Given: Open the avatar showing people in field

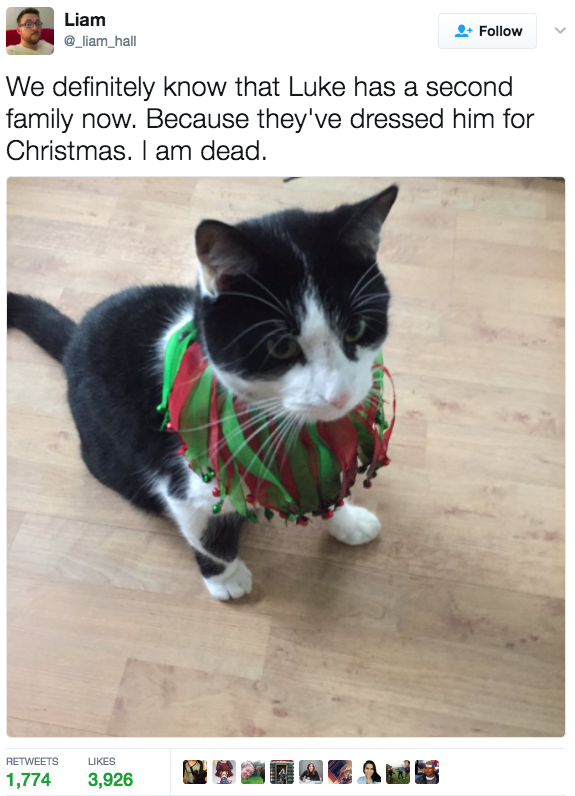Looking at the screenshot, I should (398, 772).
